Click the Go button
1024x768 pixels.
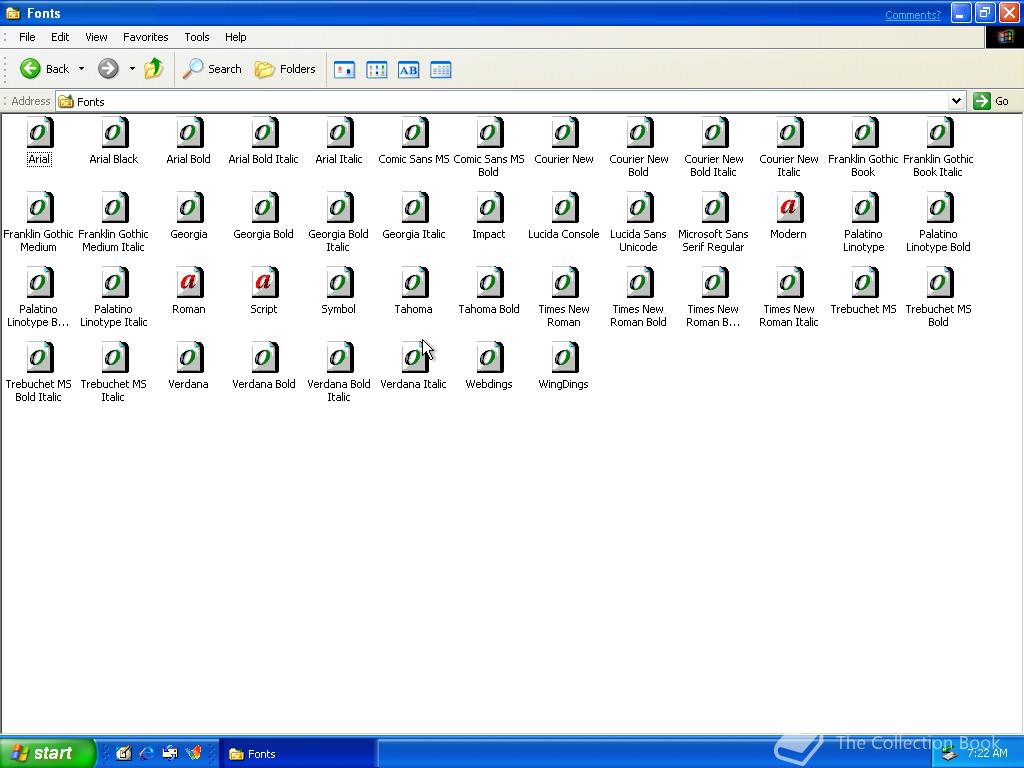[x=991, y=101]
